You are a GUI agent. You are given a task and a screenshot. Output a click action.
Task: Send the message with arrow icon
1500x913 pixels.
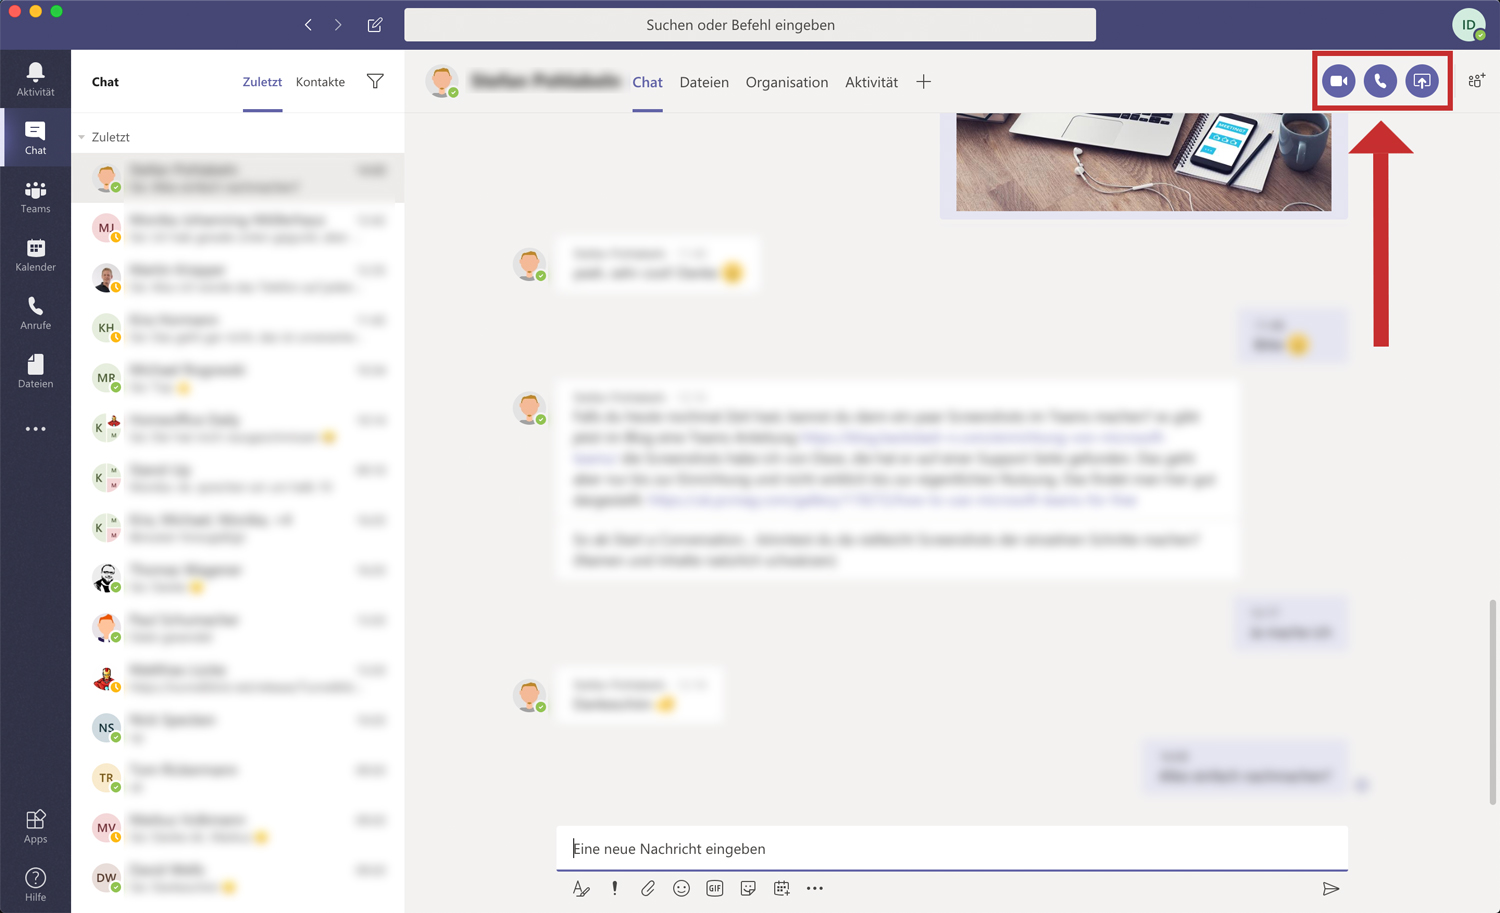coord(1330,888)
